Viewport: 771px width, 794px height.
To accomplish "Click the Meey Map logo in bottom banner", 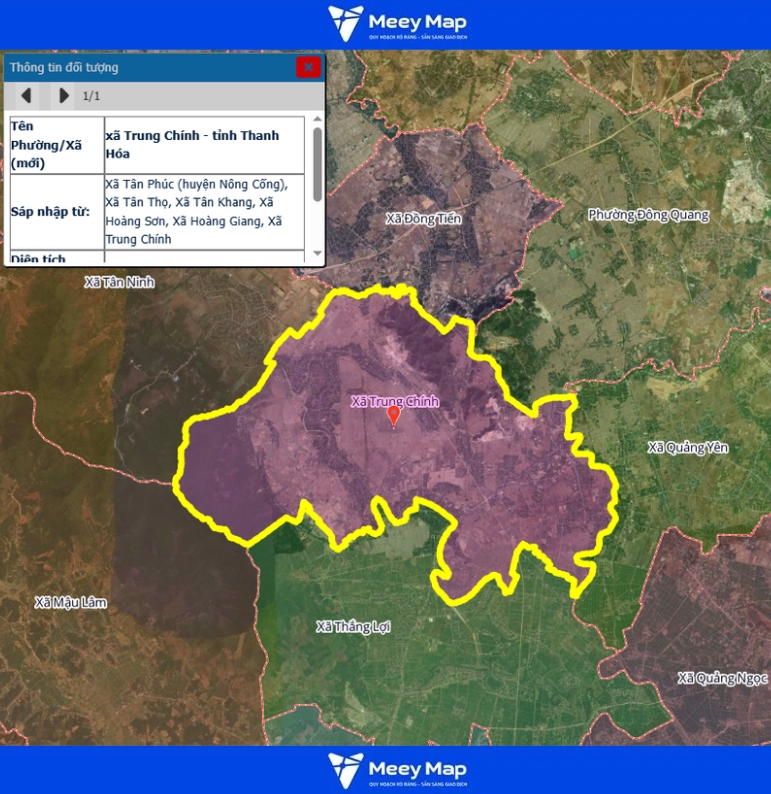I will [397, 771].
